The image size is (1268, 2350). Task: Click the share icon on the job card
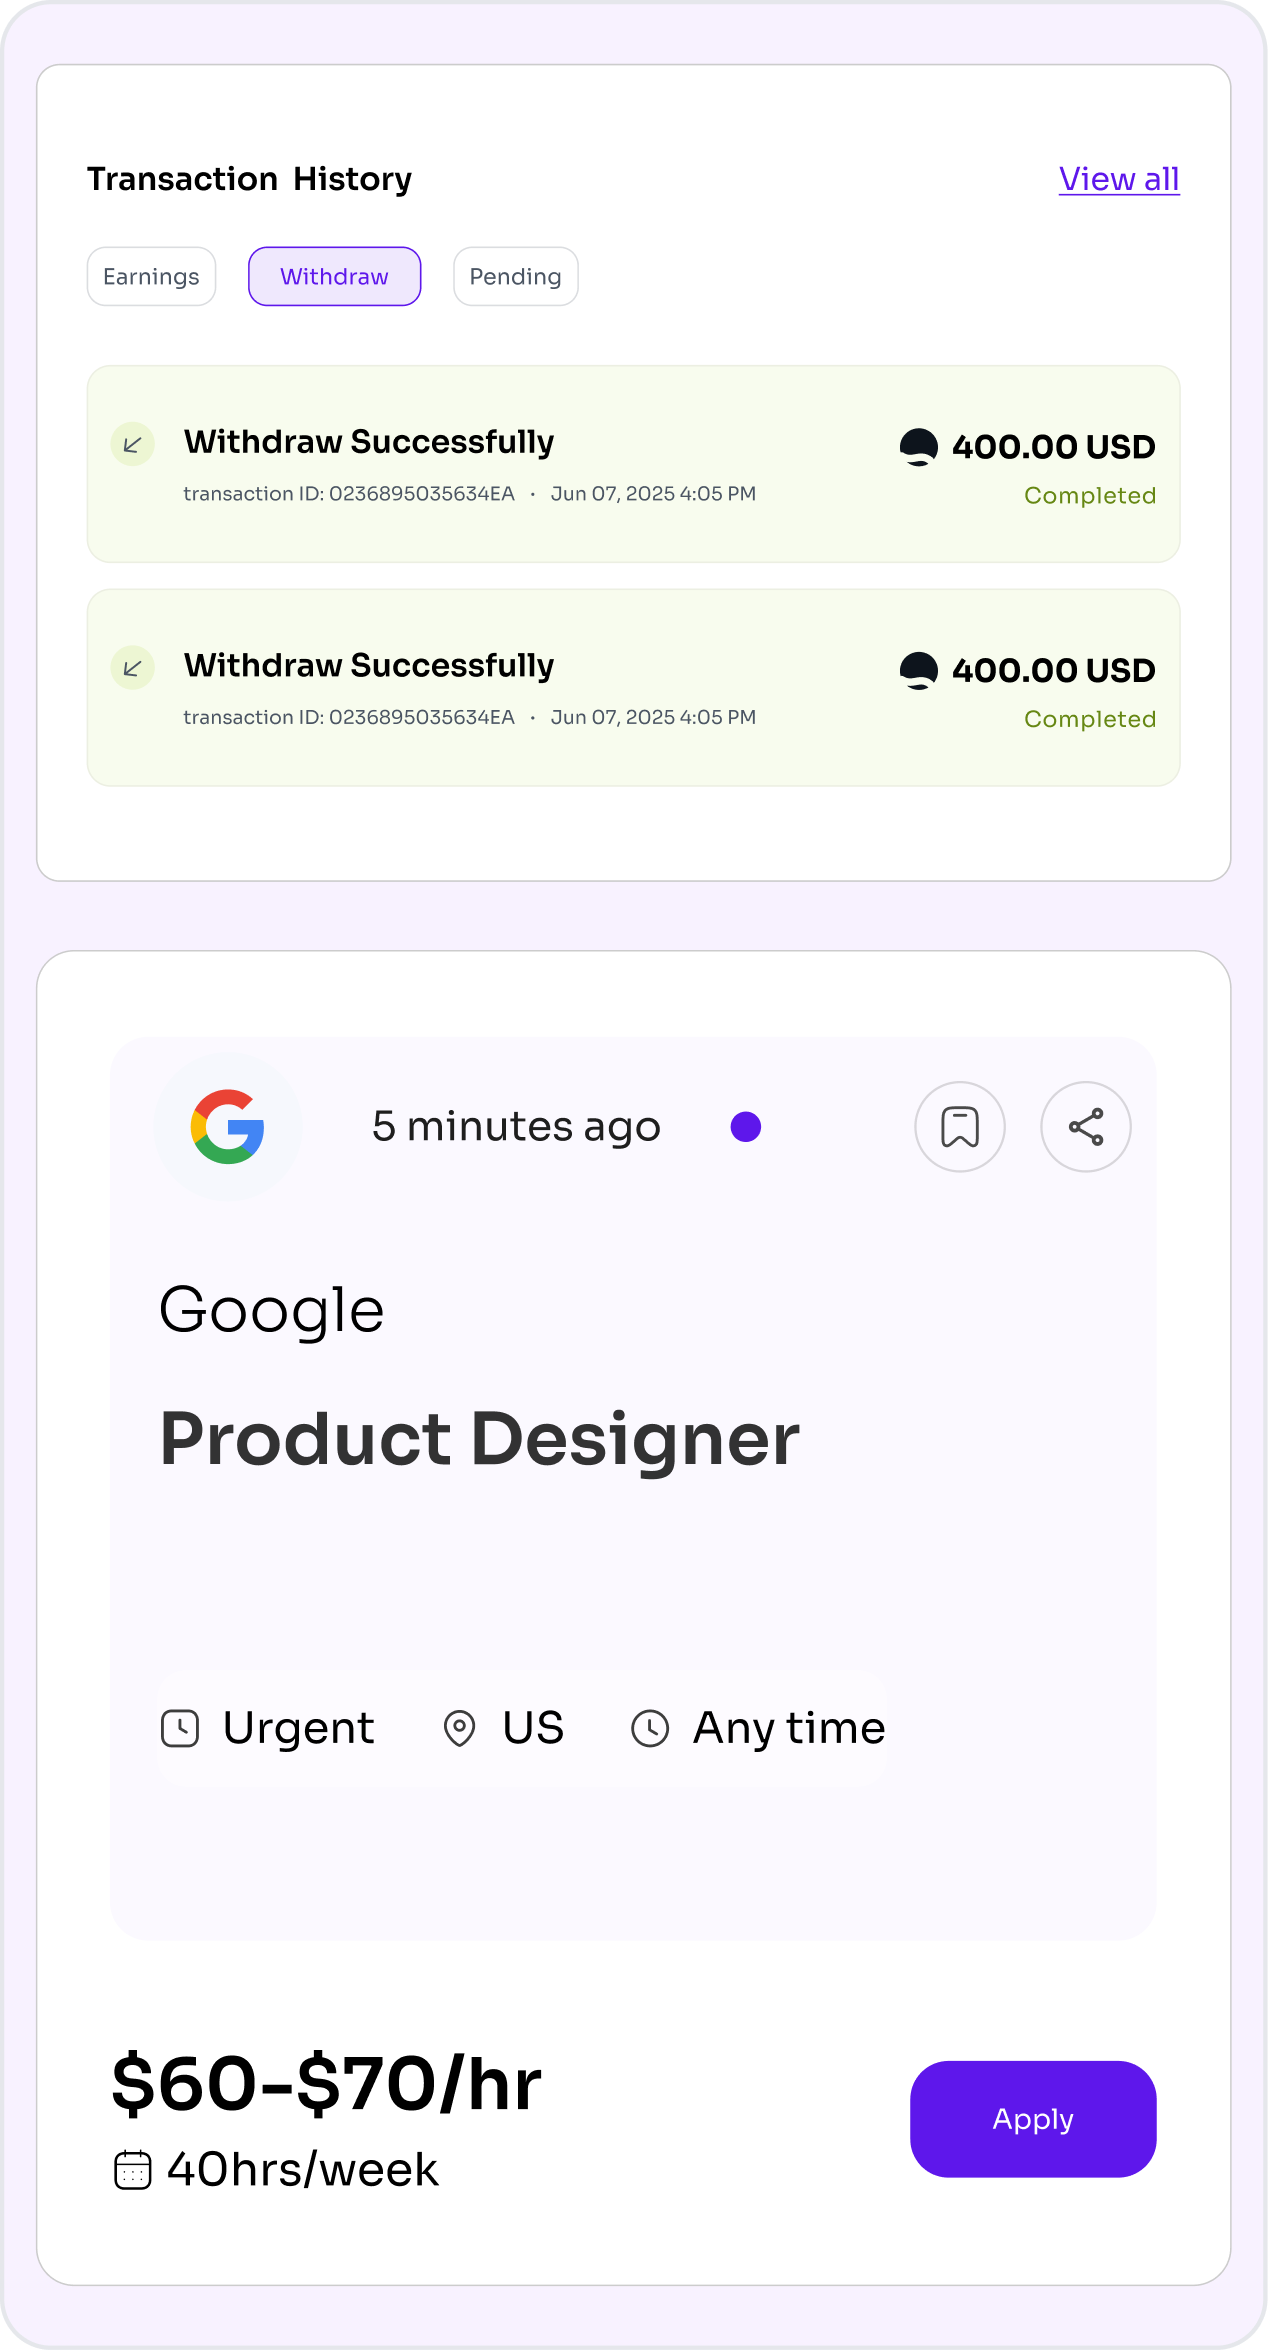[x=1085, y=1127]
